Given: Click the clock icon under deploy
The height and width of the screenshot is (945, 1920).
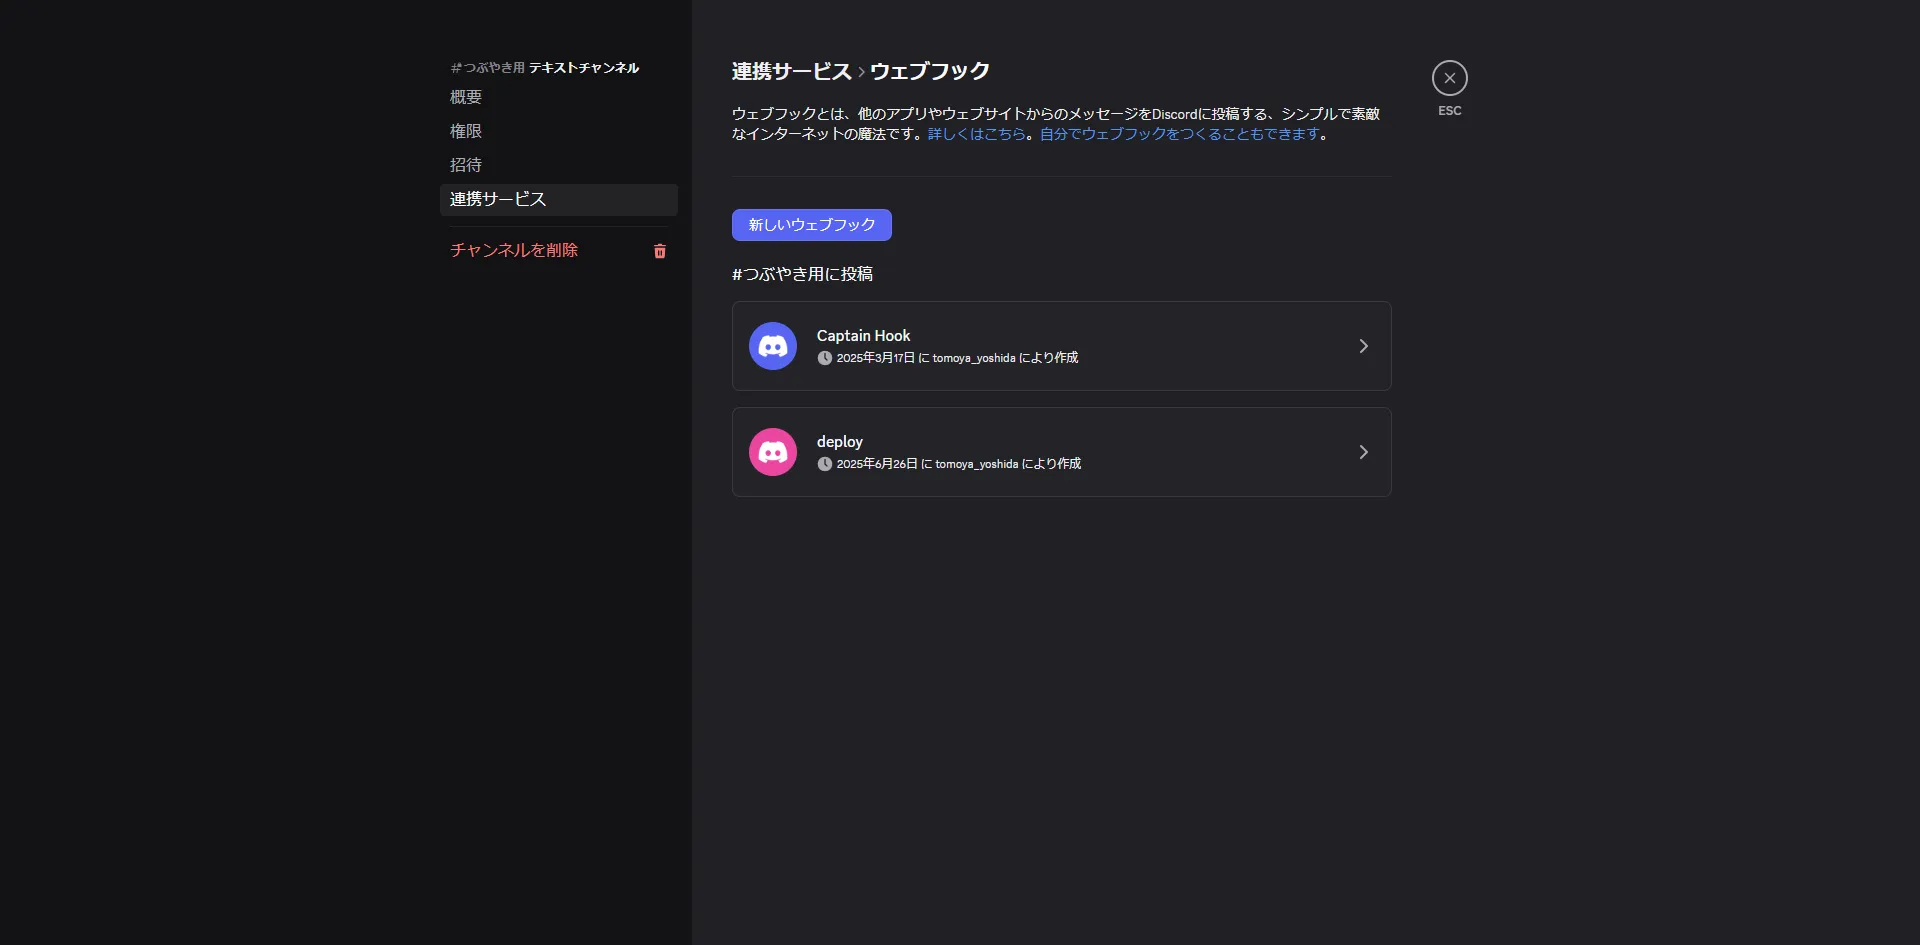Looking at the screenshot, I should click(825, 464).
